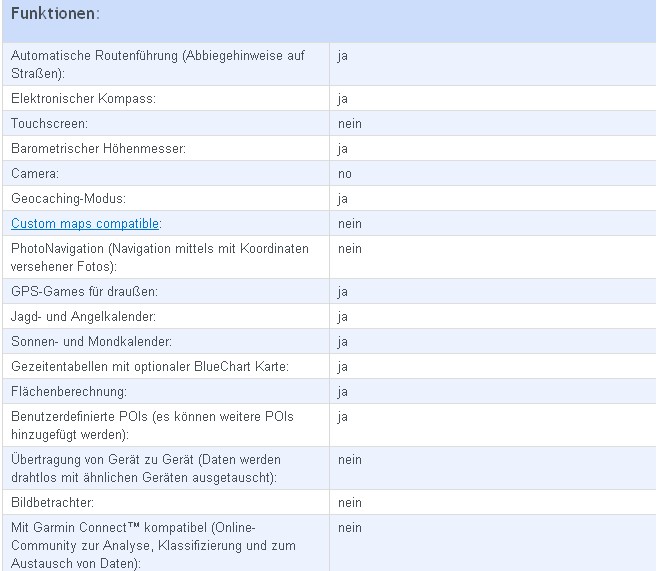Click the Mit Garmin Connect kompatibel label

tap(153, 545)
